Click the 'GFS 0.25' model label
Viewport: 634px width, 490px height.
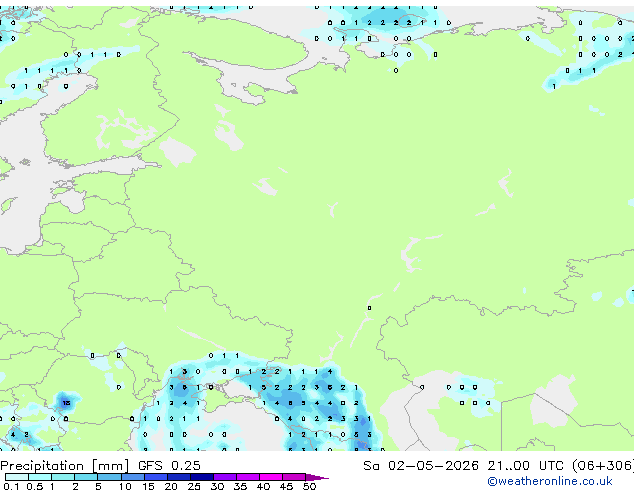pos(169,466)
